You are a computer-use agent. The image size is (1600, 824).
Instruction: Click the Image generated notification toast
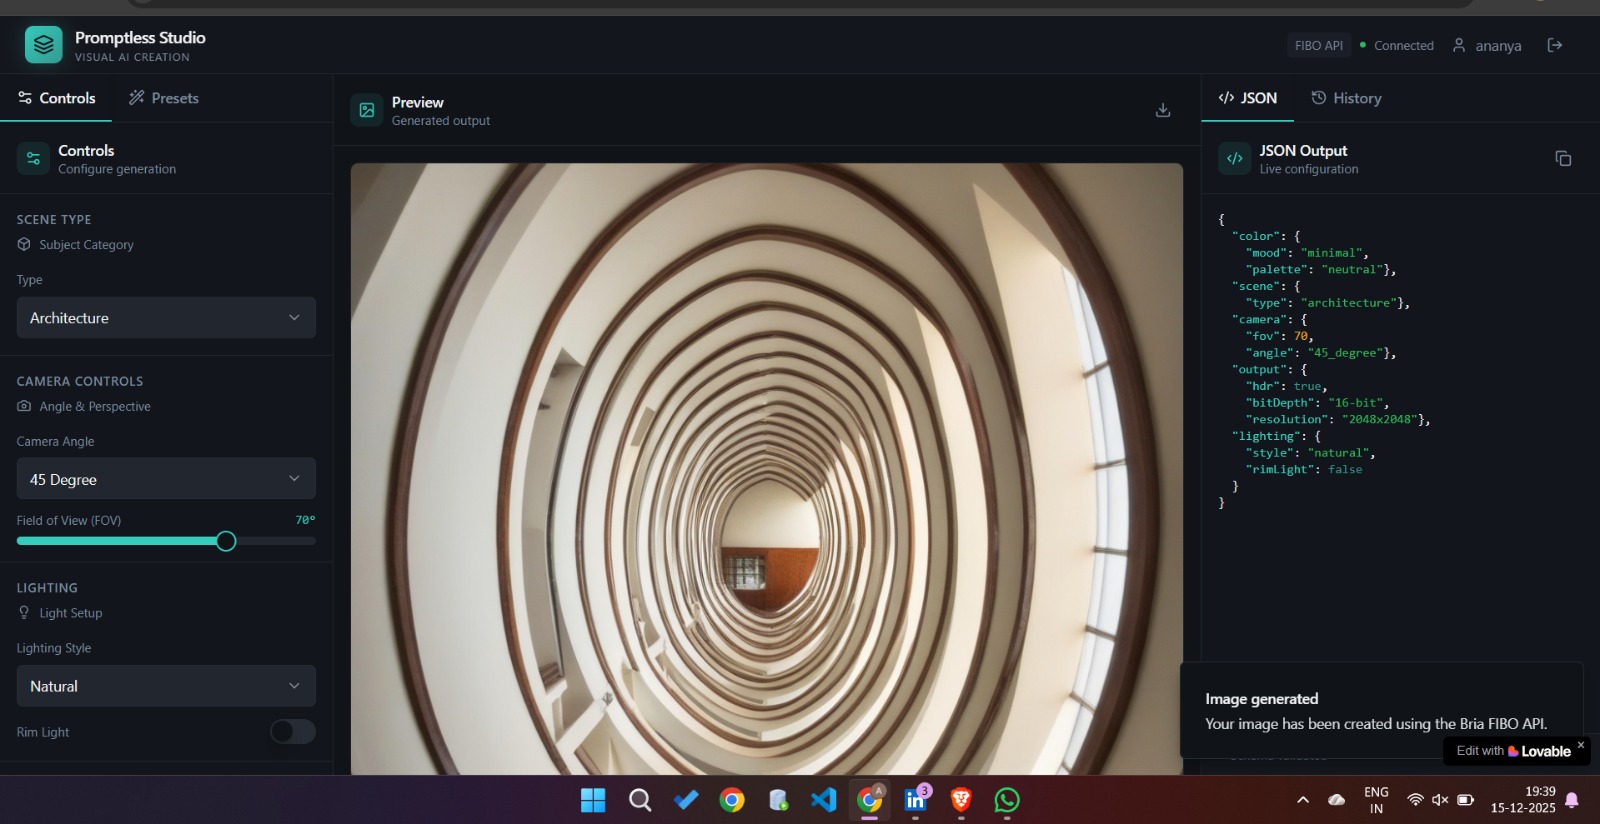(1382, 711)
